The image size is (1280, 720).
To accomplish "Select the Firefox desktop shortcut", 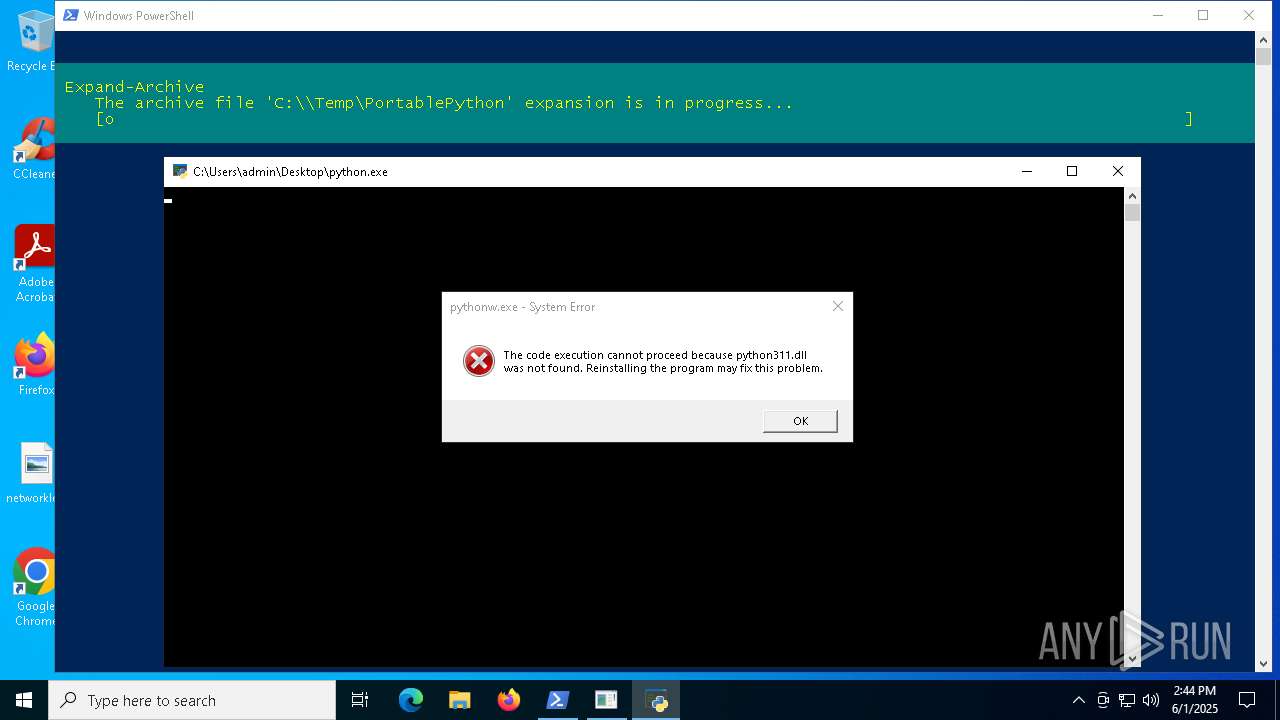I will tap(35, 365).
